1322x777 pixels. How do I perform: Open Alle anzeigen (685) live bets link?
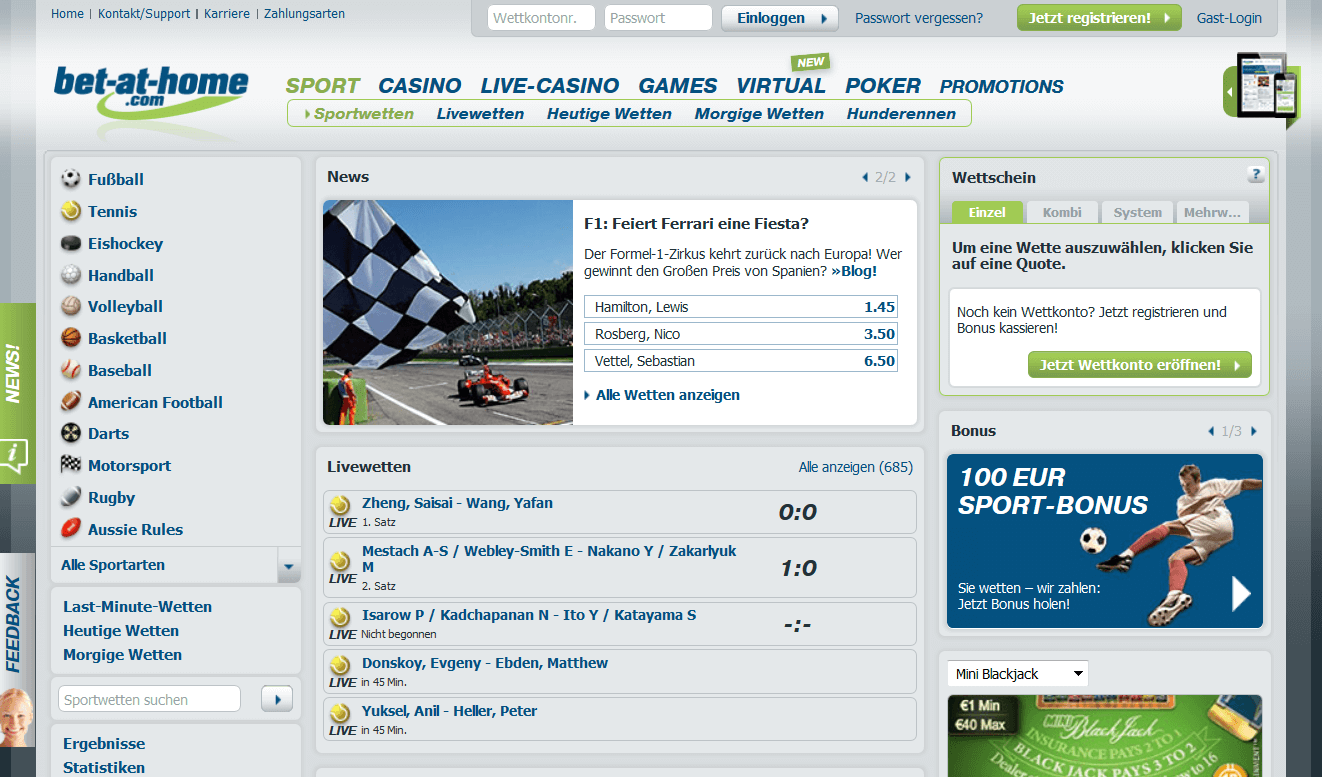coord(856,467)
